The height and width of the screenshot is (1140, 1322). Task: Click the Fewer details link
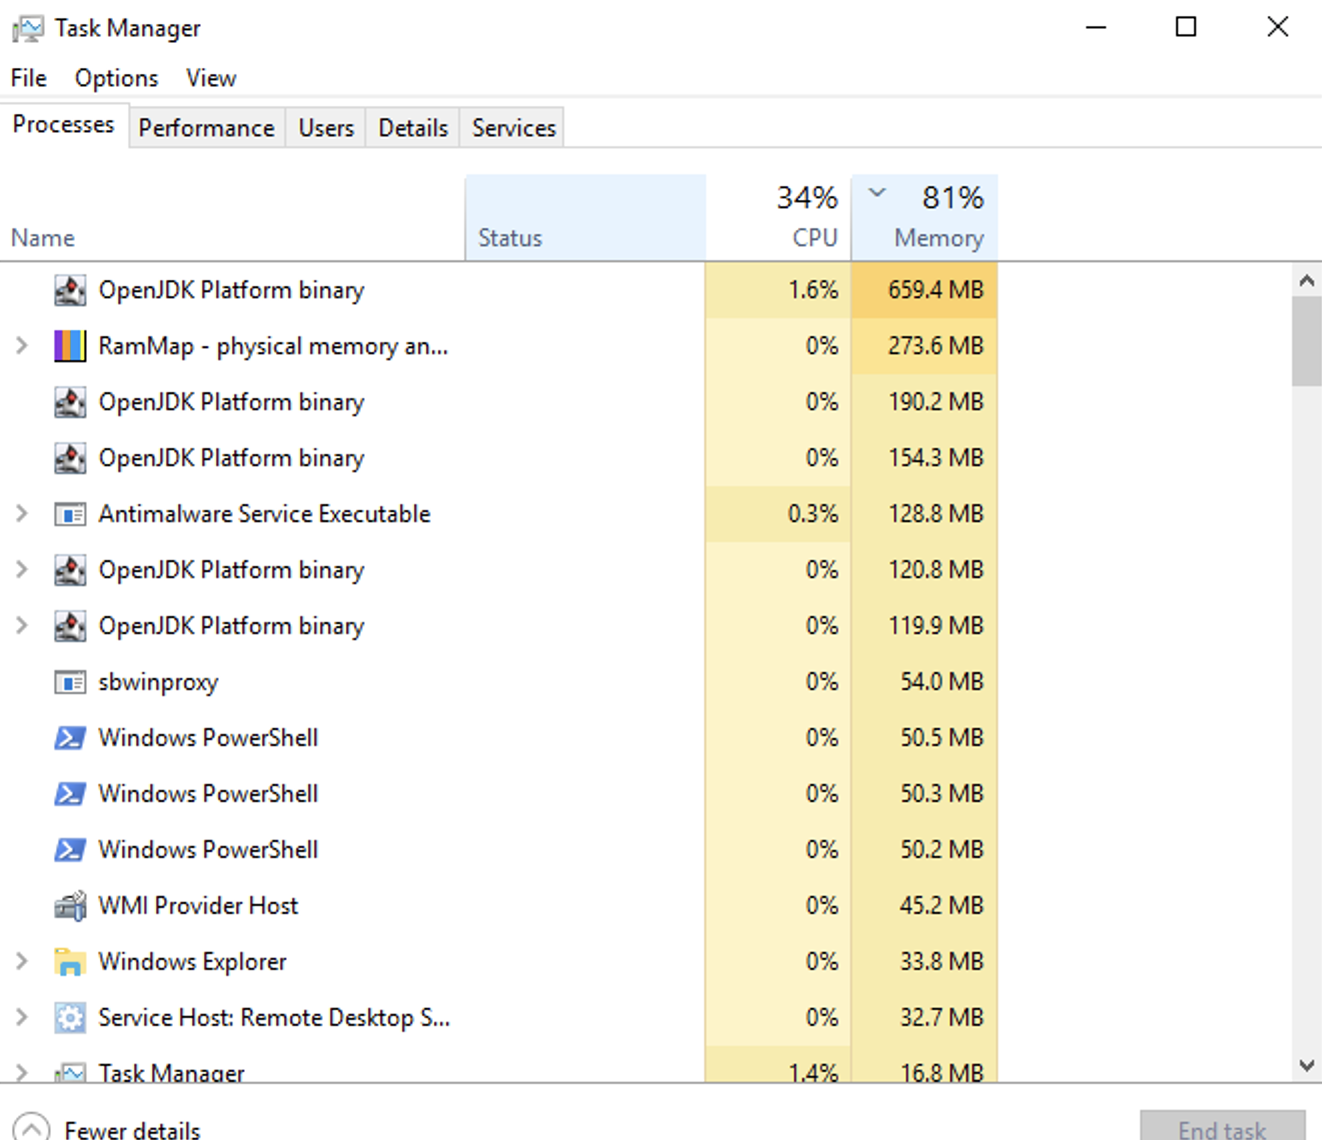point(132,1130)
